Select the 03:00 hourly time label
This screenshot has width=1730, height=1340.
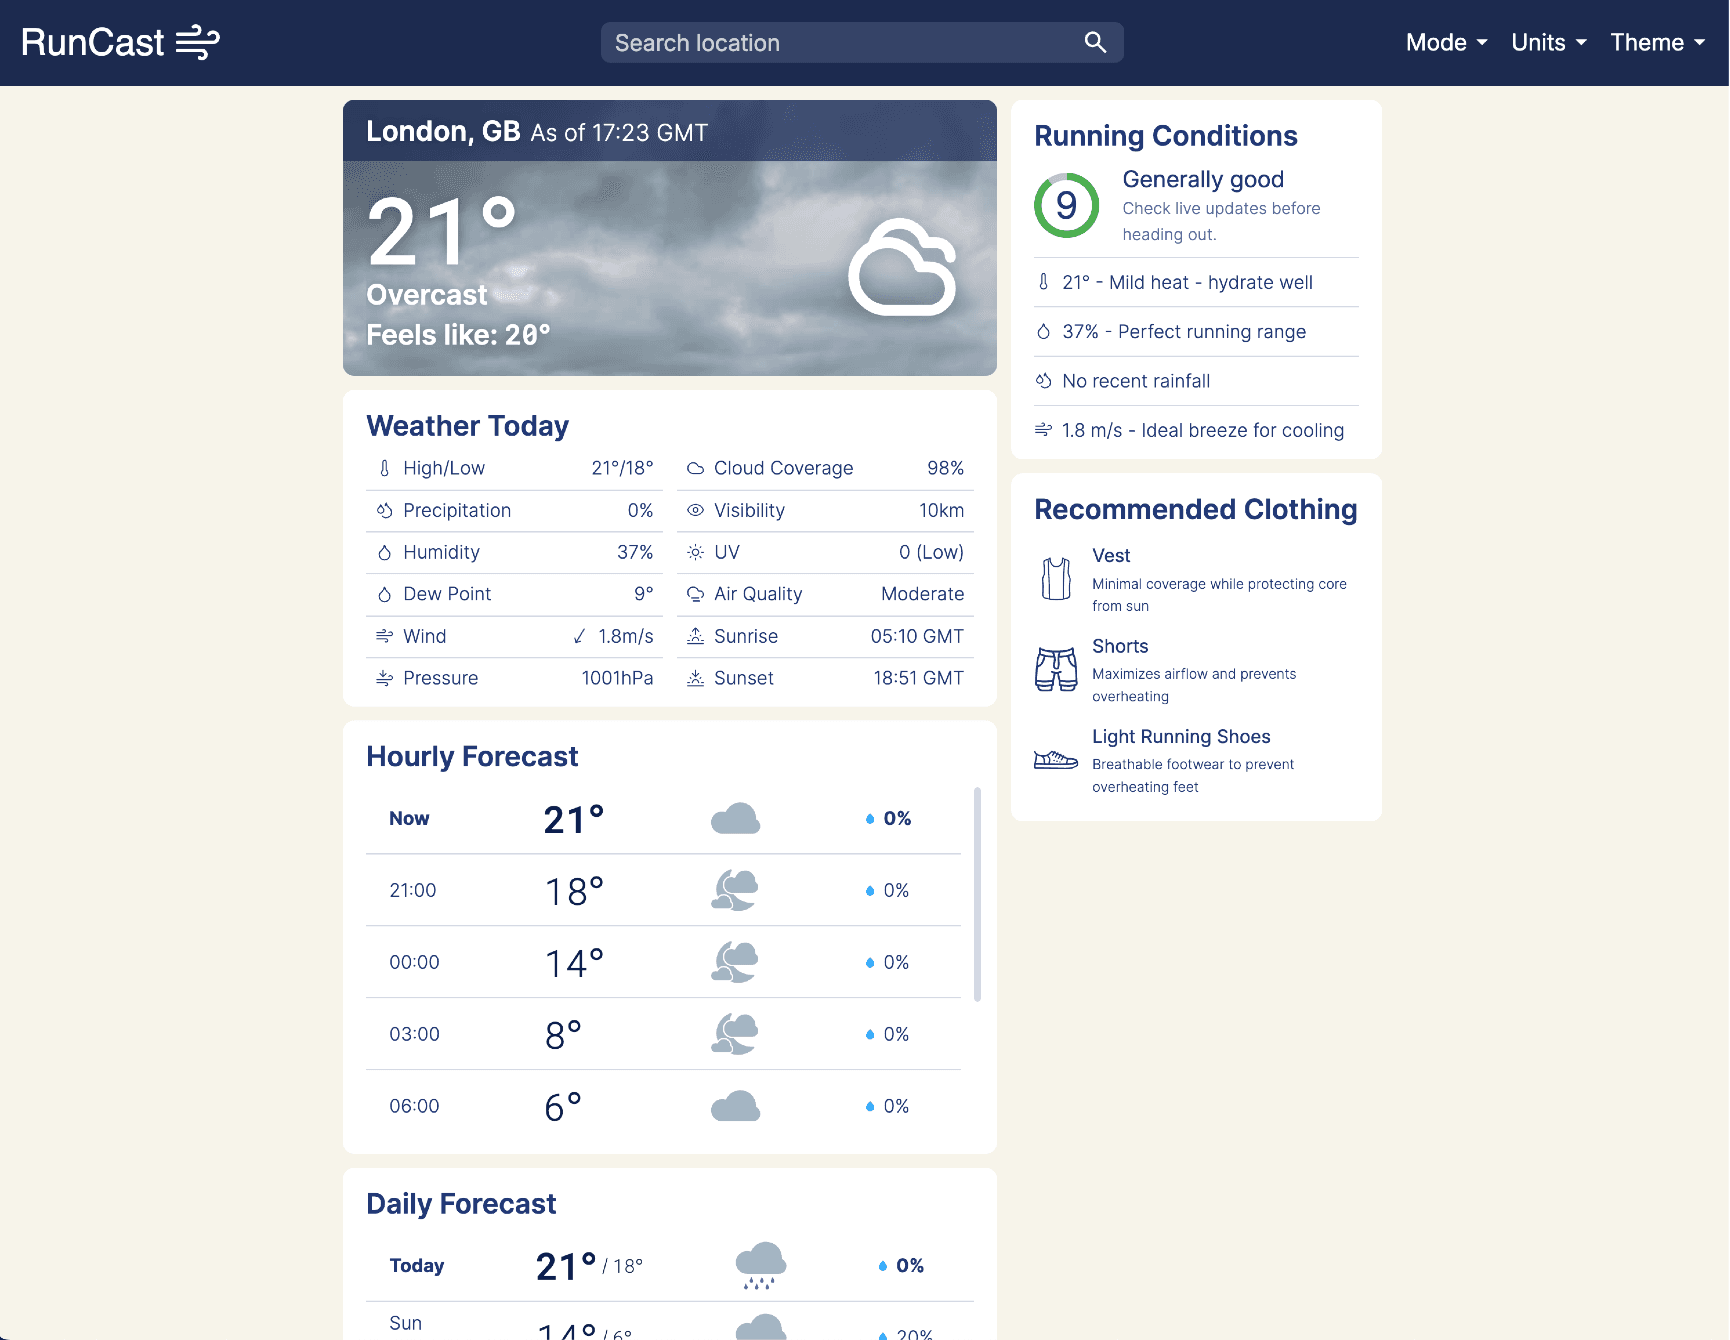(414, 1034)
